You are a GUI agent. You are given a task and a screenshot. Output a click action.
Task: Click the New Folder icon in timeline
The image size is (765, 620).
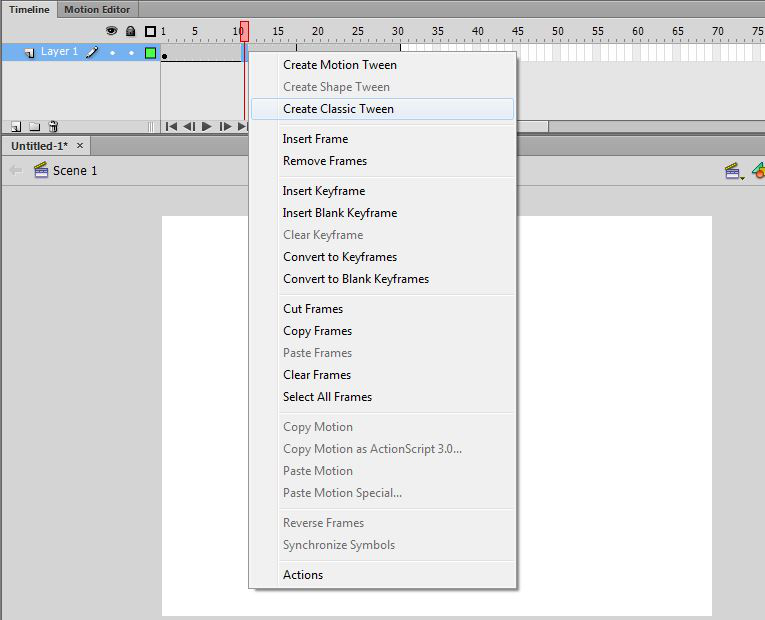[34, 127]
